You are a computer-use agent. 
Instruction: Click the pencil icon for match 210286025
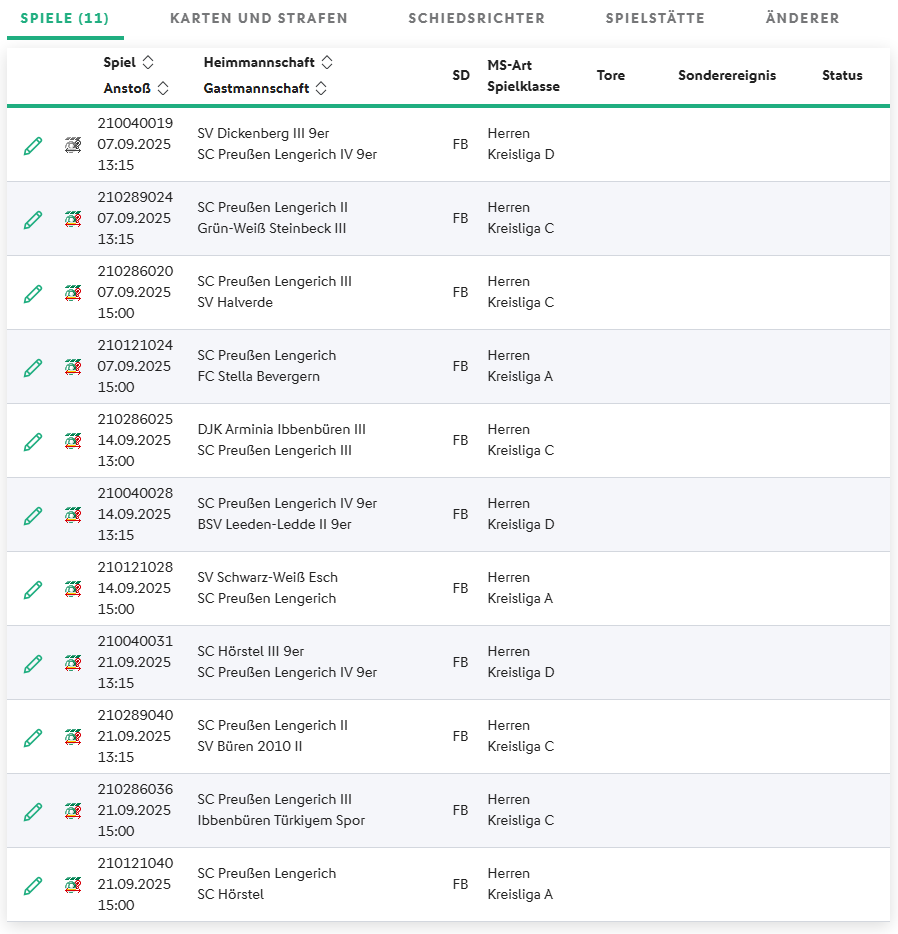[33, 442]
